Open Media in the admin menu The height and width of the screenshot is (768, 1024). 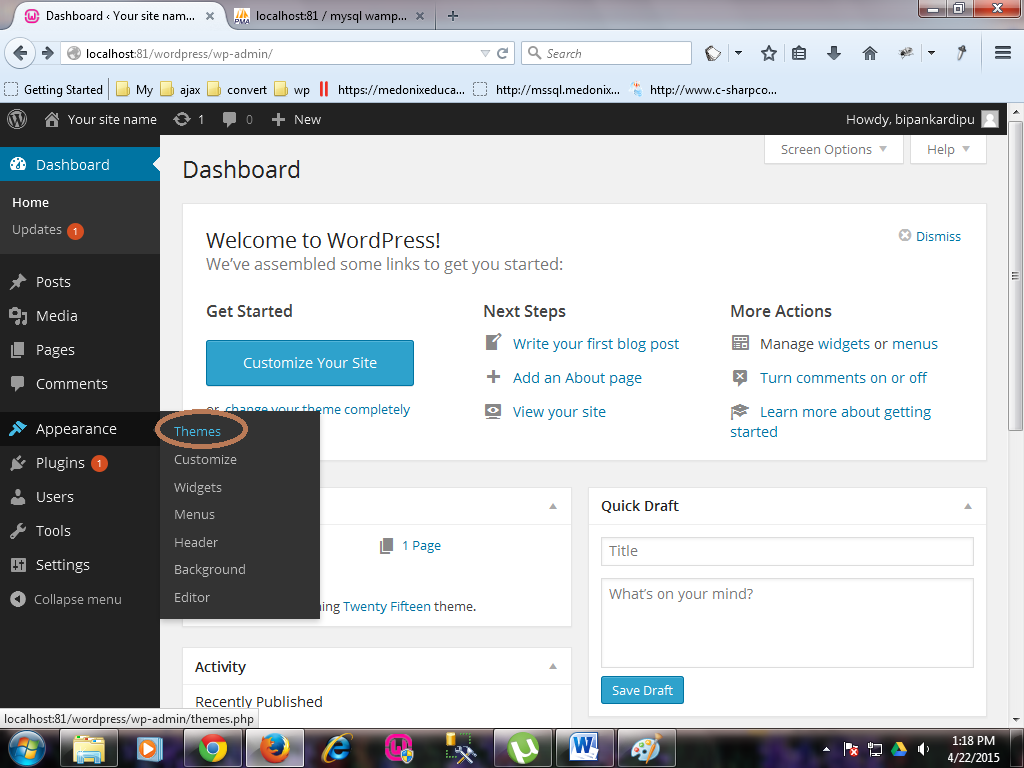coord(80,316)
